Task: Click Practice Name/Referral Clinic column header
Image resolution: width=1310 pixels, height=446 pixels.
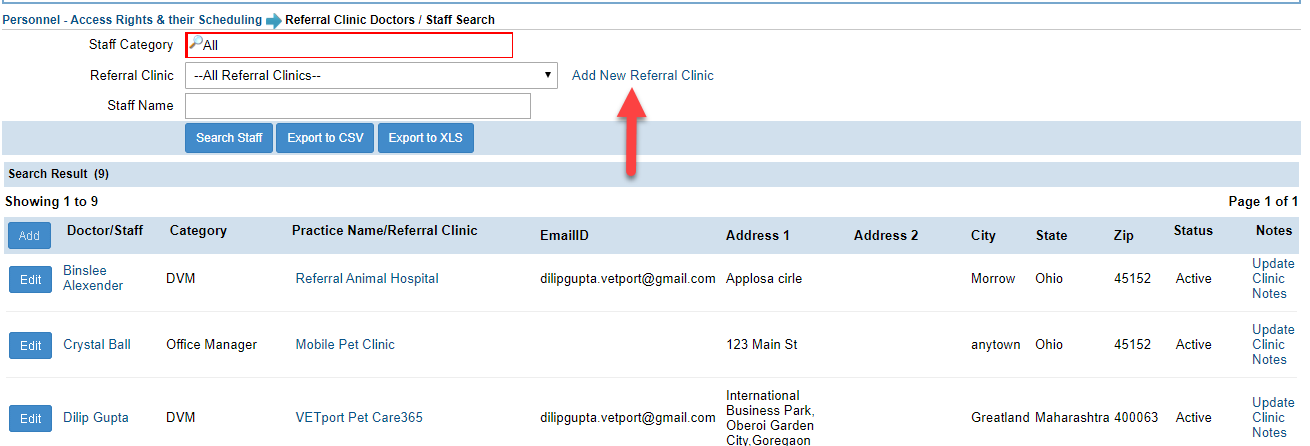Action: pos(385,230)
